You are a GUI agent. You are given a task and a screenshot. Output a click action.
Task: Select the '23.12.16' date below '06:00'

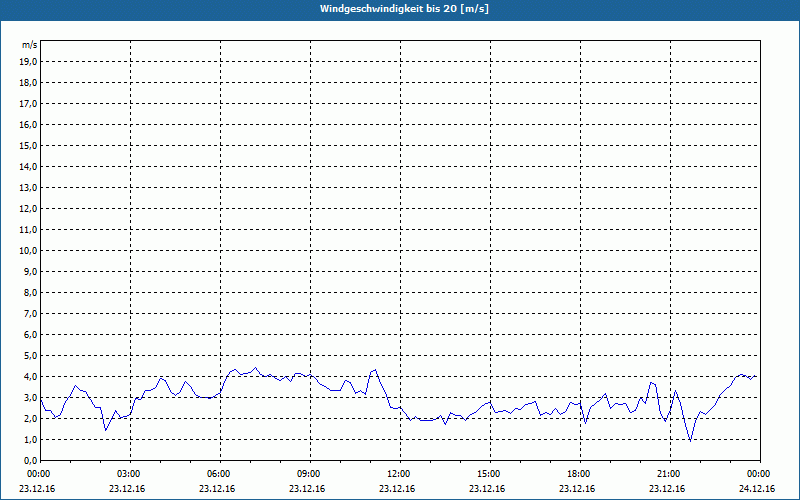click(217, 488)
